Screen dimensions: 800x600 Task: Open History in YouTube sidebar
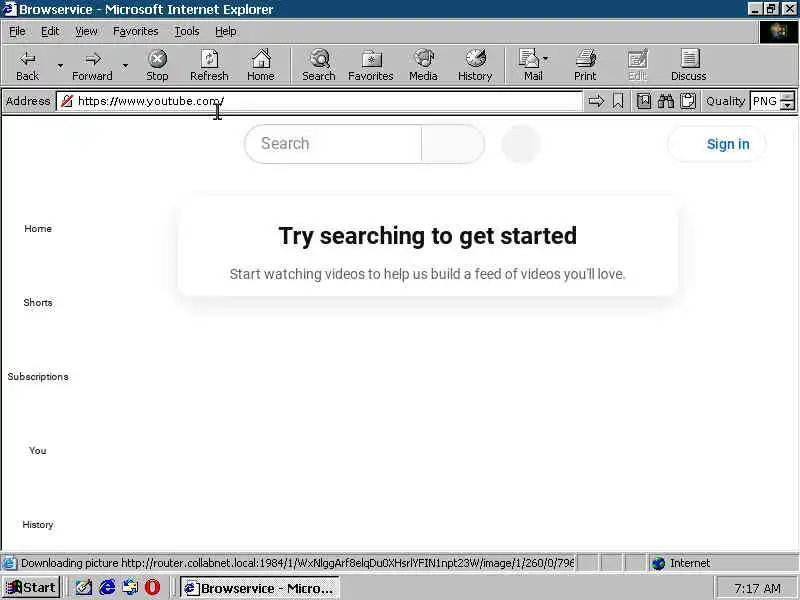[38, 524]
